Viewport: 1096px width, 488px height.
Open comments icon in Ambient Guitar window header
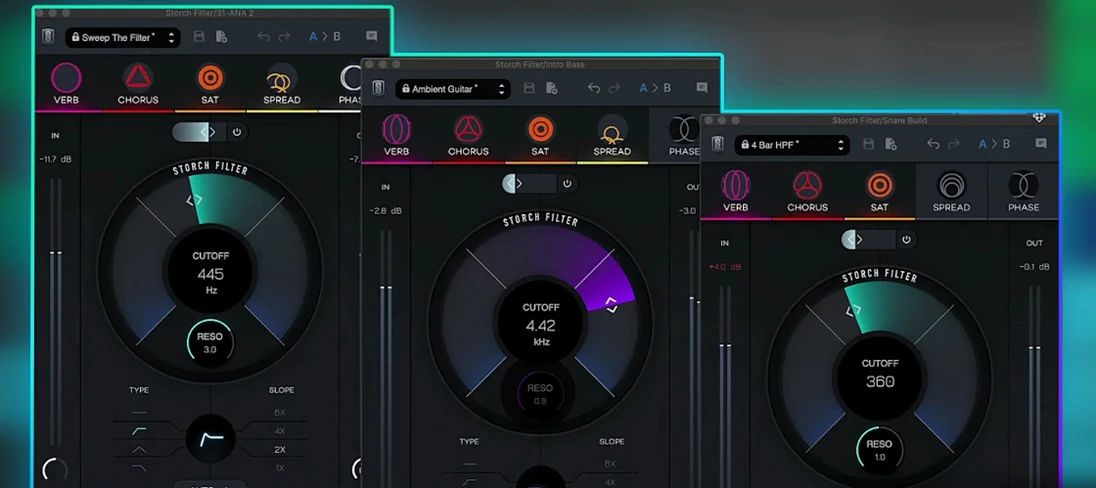[x=702, y=88]
